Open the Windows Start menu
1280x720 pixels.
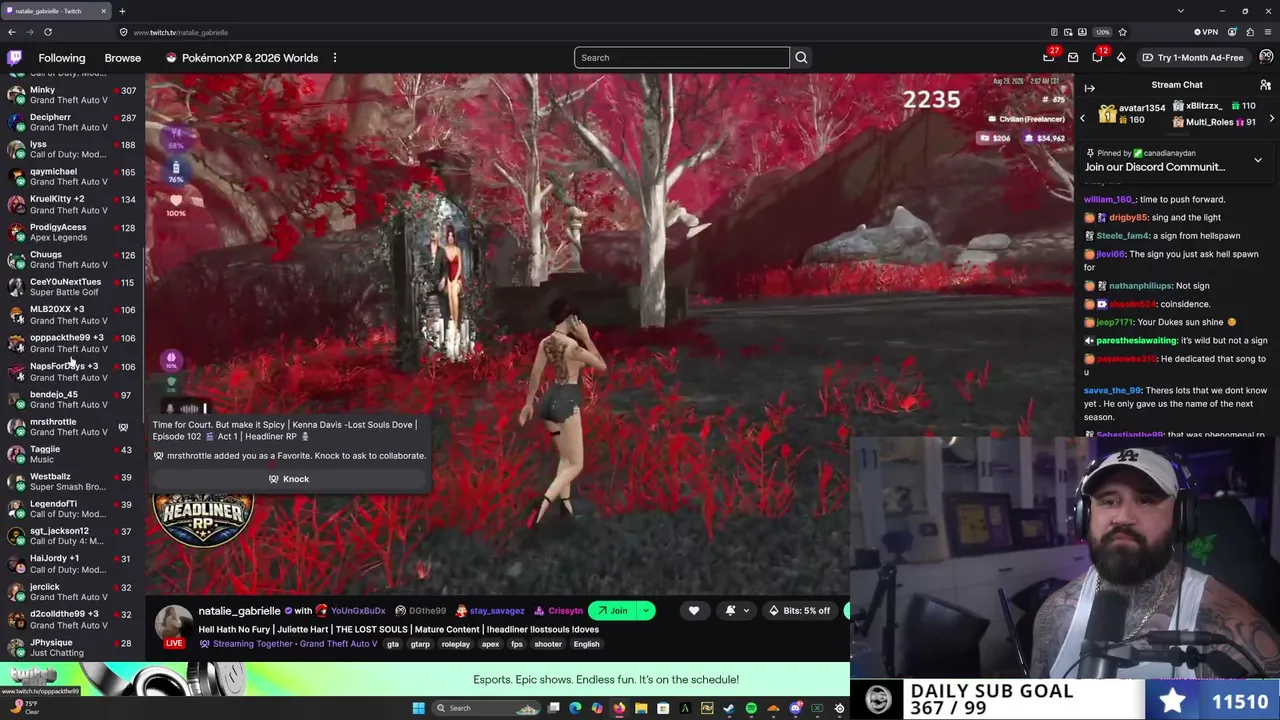click(x=419, y=708)
